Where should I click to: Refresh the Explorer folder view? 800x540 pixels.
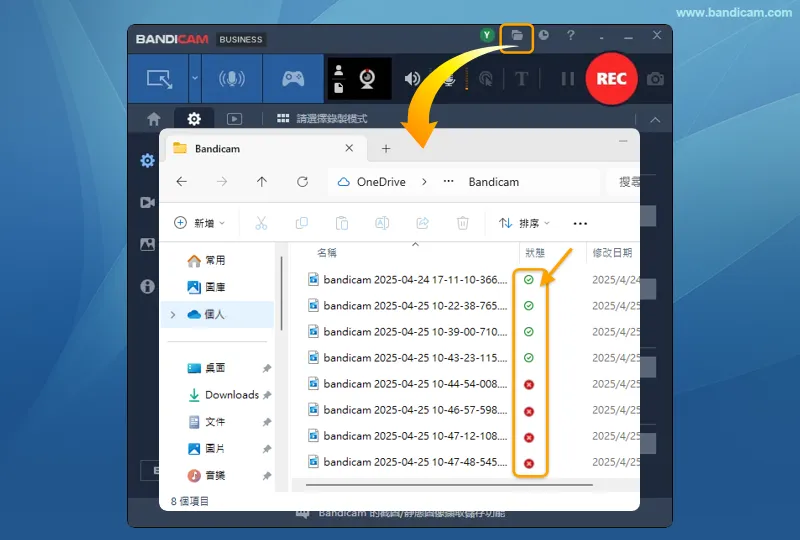pos(303,182)
